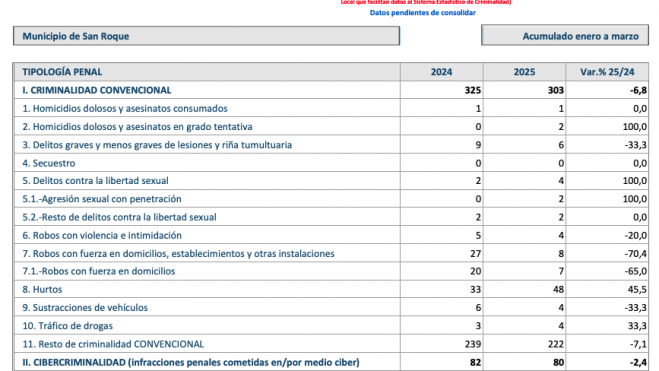Click 'Datos pendientes de consolidar' blue text
659x371 pixels.
coord(422,13)
